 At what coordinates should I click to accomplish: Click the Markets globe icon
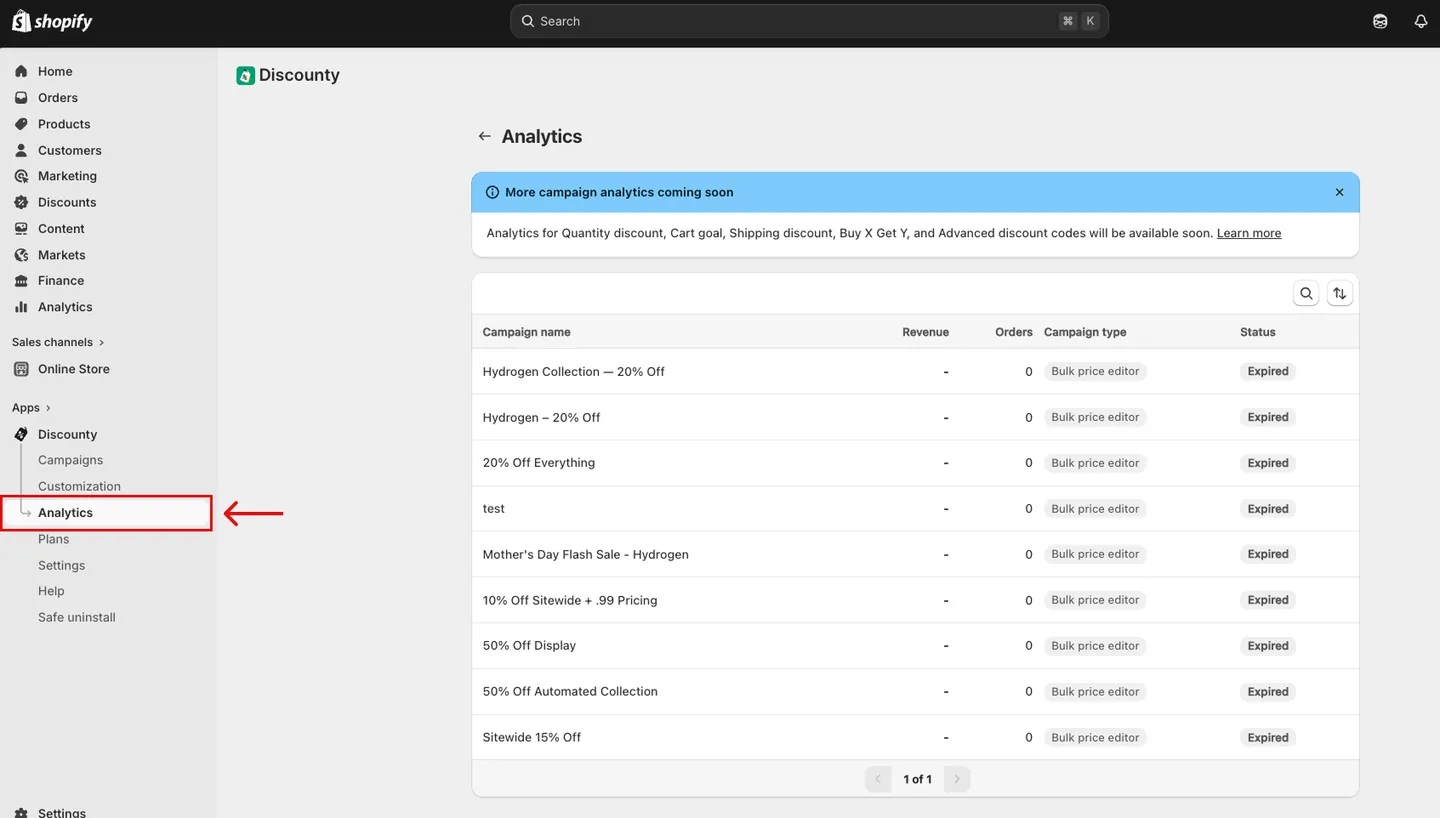click(x=21, y=255)
